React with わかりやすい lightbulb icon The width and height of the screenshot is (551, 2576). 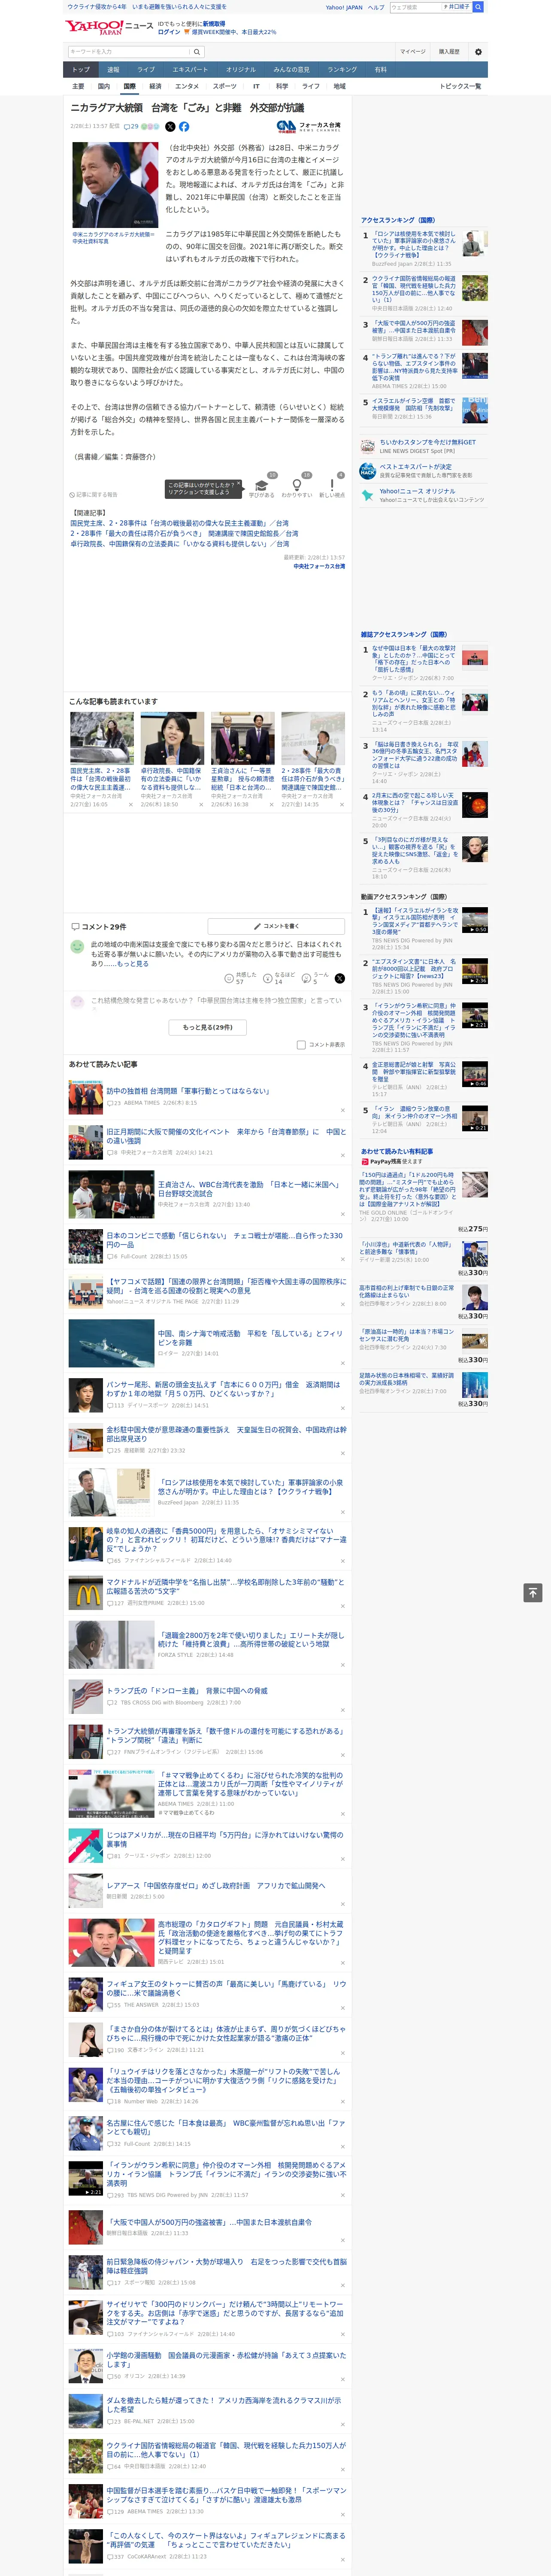point(296,485)
